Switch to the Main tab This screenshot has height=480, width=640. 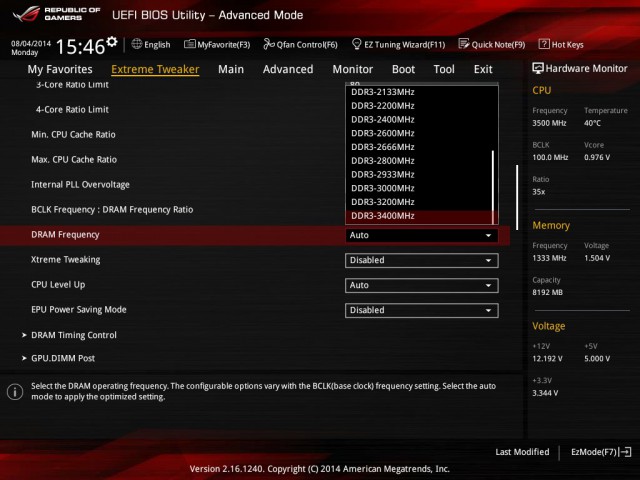coord(231,69)
